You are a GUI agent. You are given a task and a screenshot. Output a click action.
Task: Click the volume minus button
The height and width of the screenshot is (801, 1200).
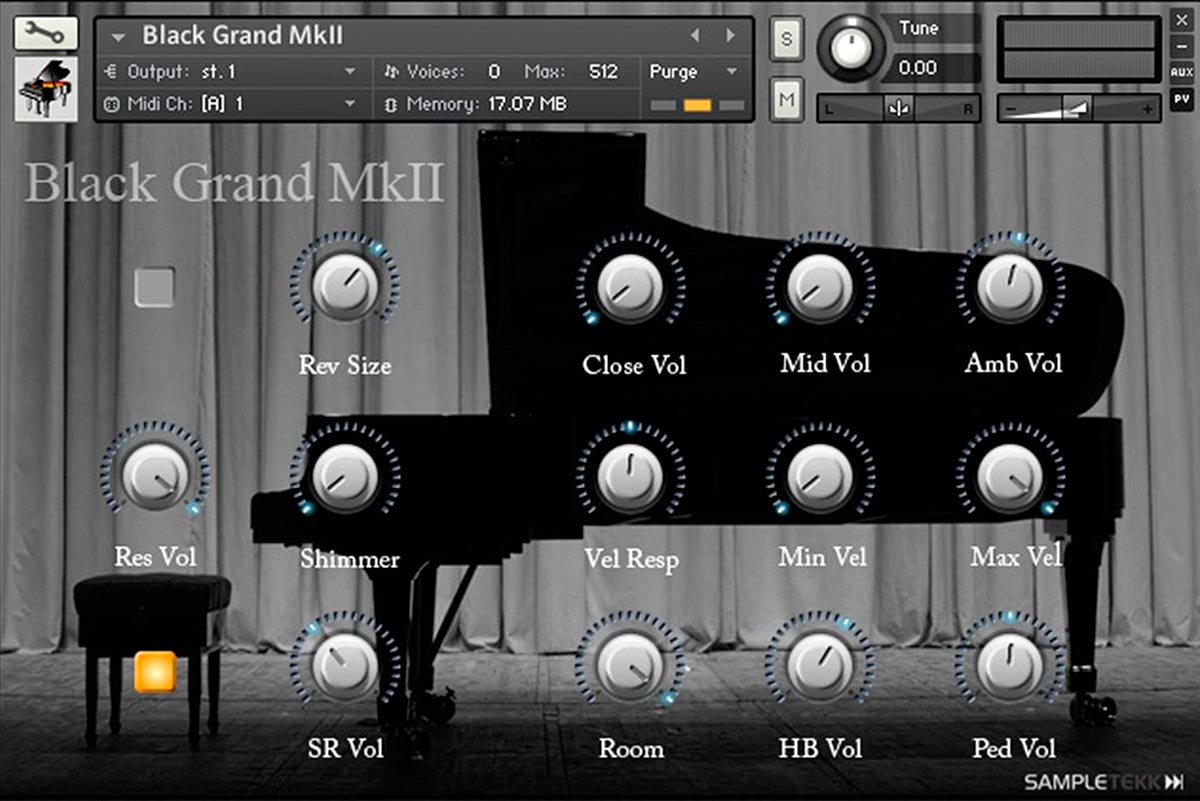[1011, 109]
